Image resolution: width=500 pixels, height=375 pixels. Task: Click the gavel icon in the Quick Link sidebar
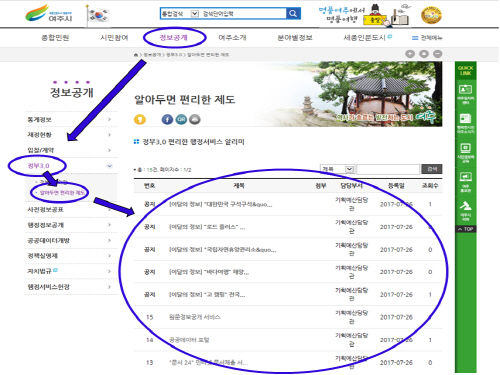pyautogui.click(x=465, y=206)
